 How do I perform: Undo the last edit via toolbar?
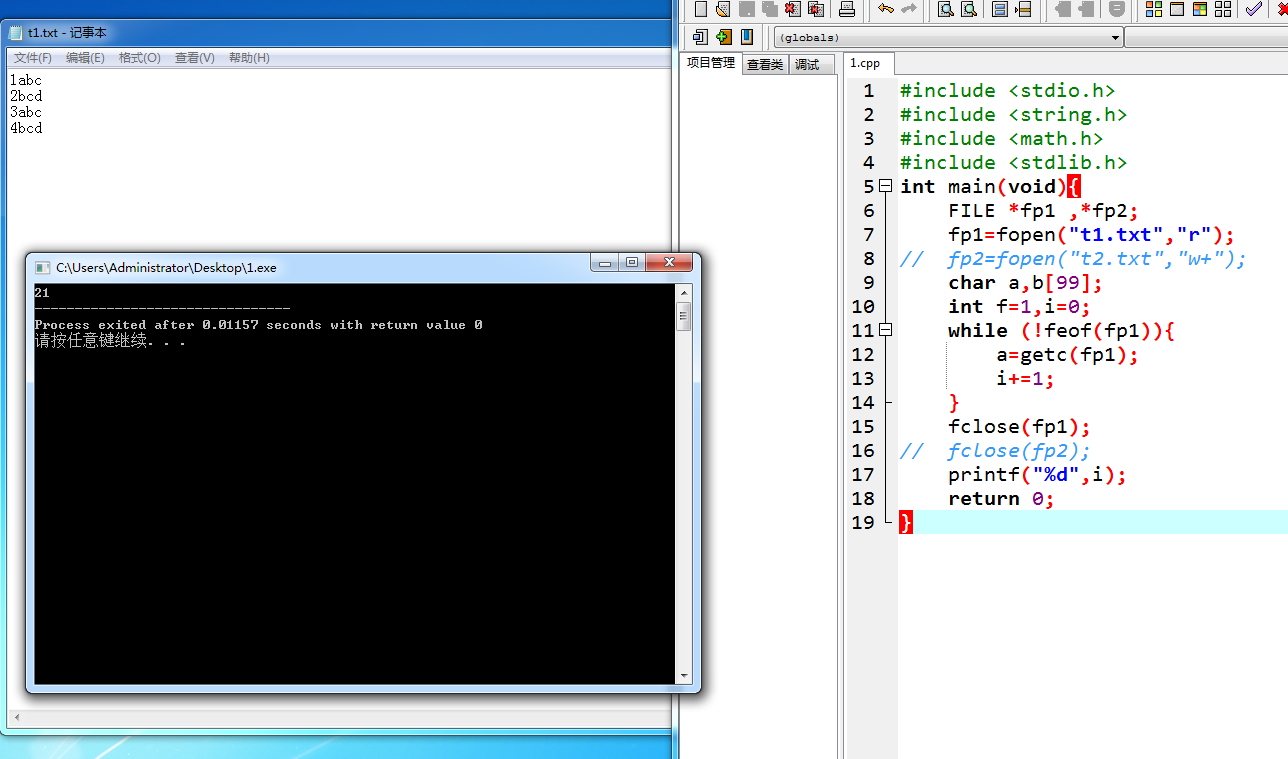point(885,9)
